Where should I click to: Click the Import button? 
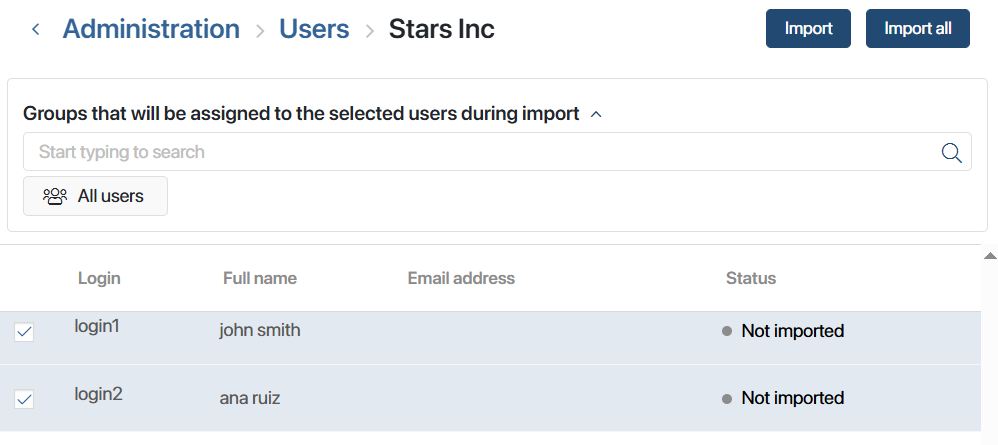point(808,29)
